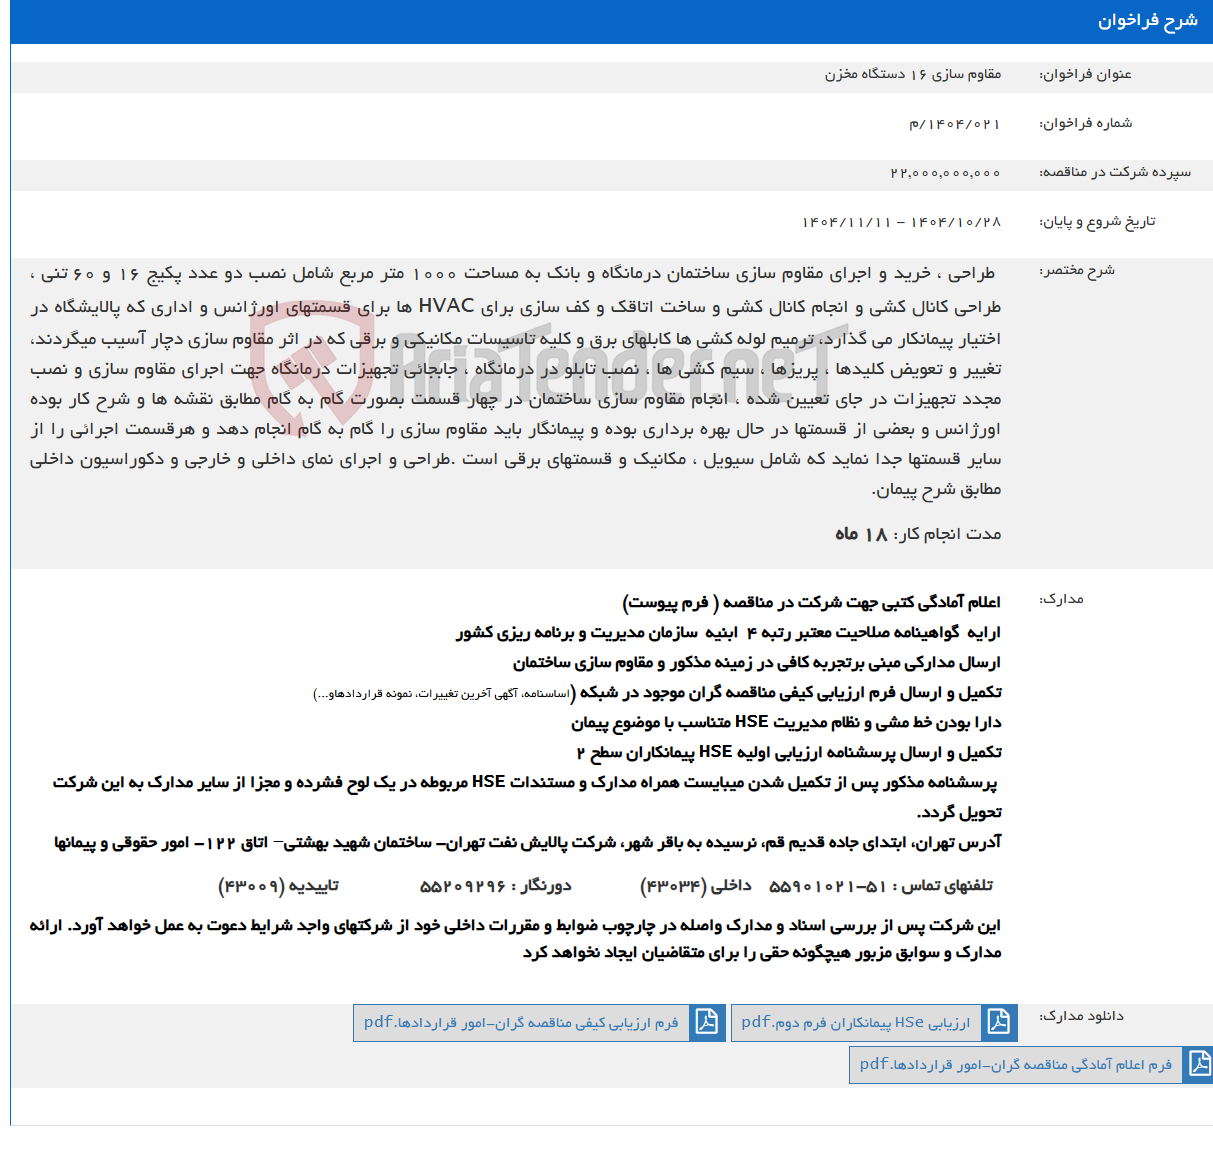Click the شماره فراخوان label
Screen dimensions: 1213x1154
[x=1086, y=123]
